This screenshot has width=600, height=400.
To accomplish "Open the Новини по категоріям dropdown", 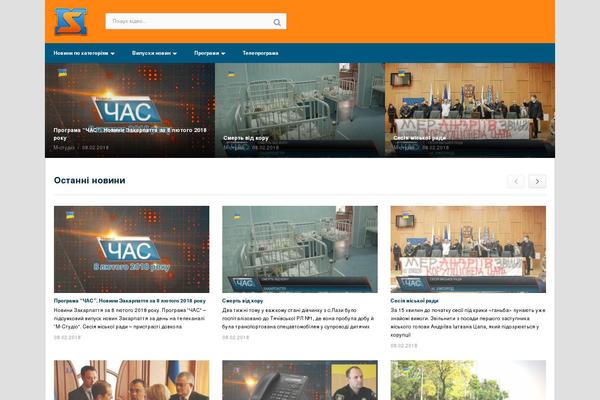I will (84, 53).
